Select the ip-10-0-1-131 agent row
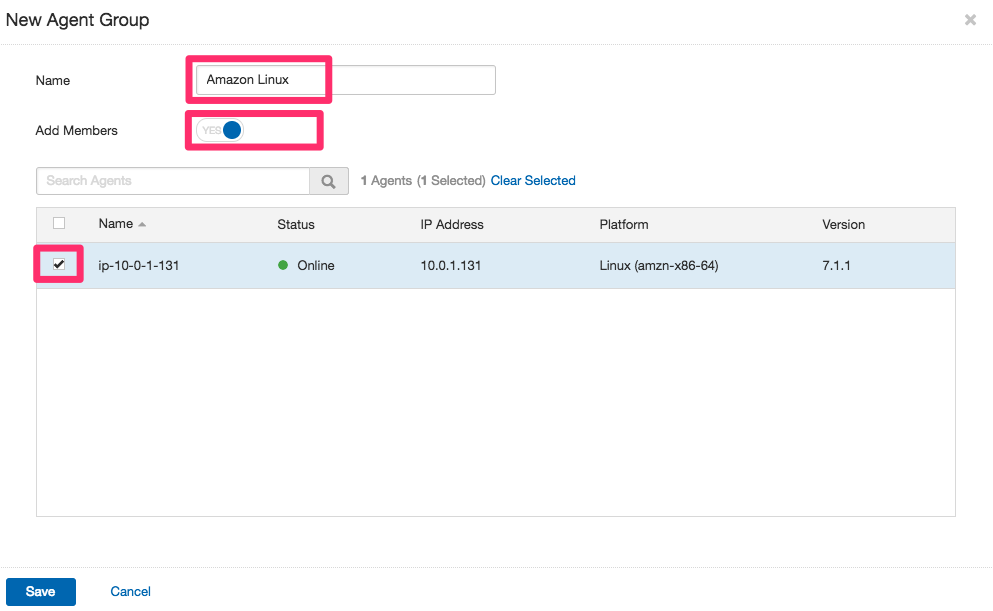 tap(137, 265)
